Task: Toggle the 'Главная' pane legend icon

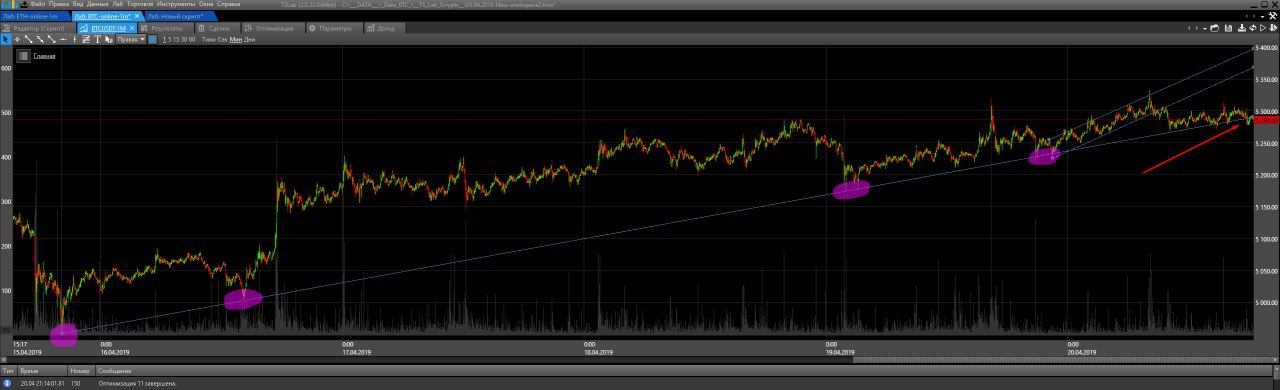Action: (x=24, y=57)
